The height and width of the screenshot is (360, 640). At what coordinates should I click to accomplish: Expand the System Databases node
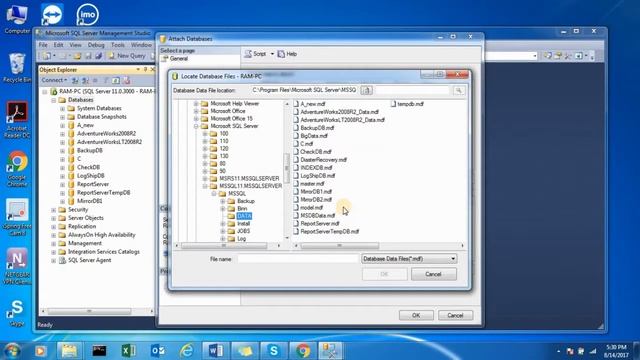pos(62,109)
